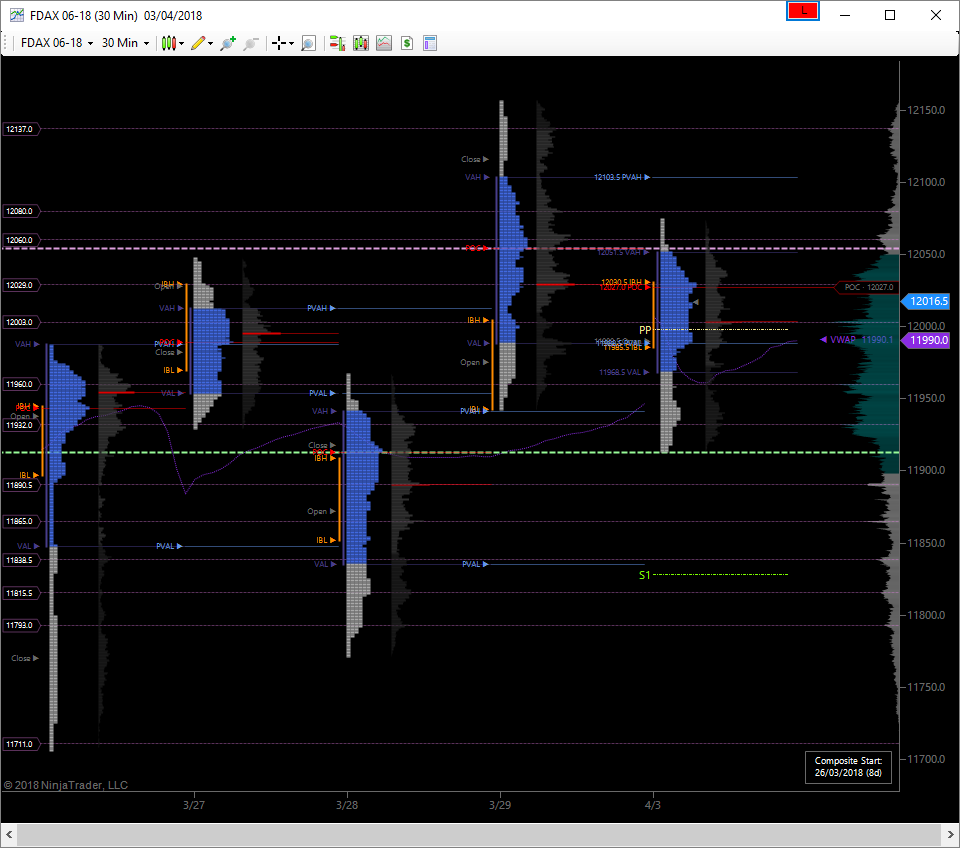Click the 12080.0 price level label

(21, 211)
